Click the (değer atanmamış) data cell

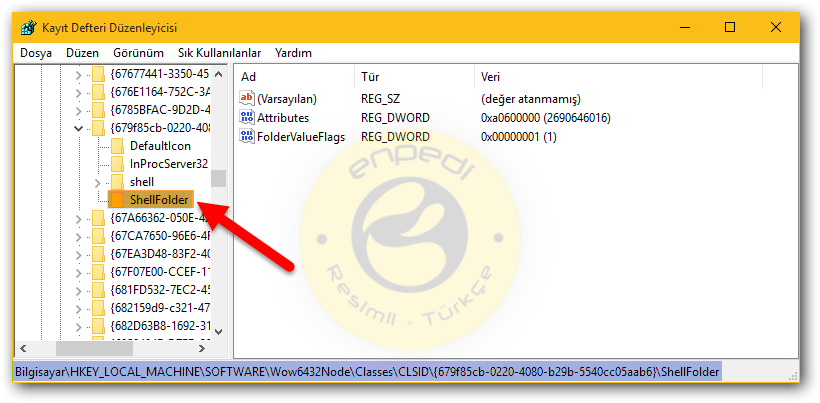point(530,99)
